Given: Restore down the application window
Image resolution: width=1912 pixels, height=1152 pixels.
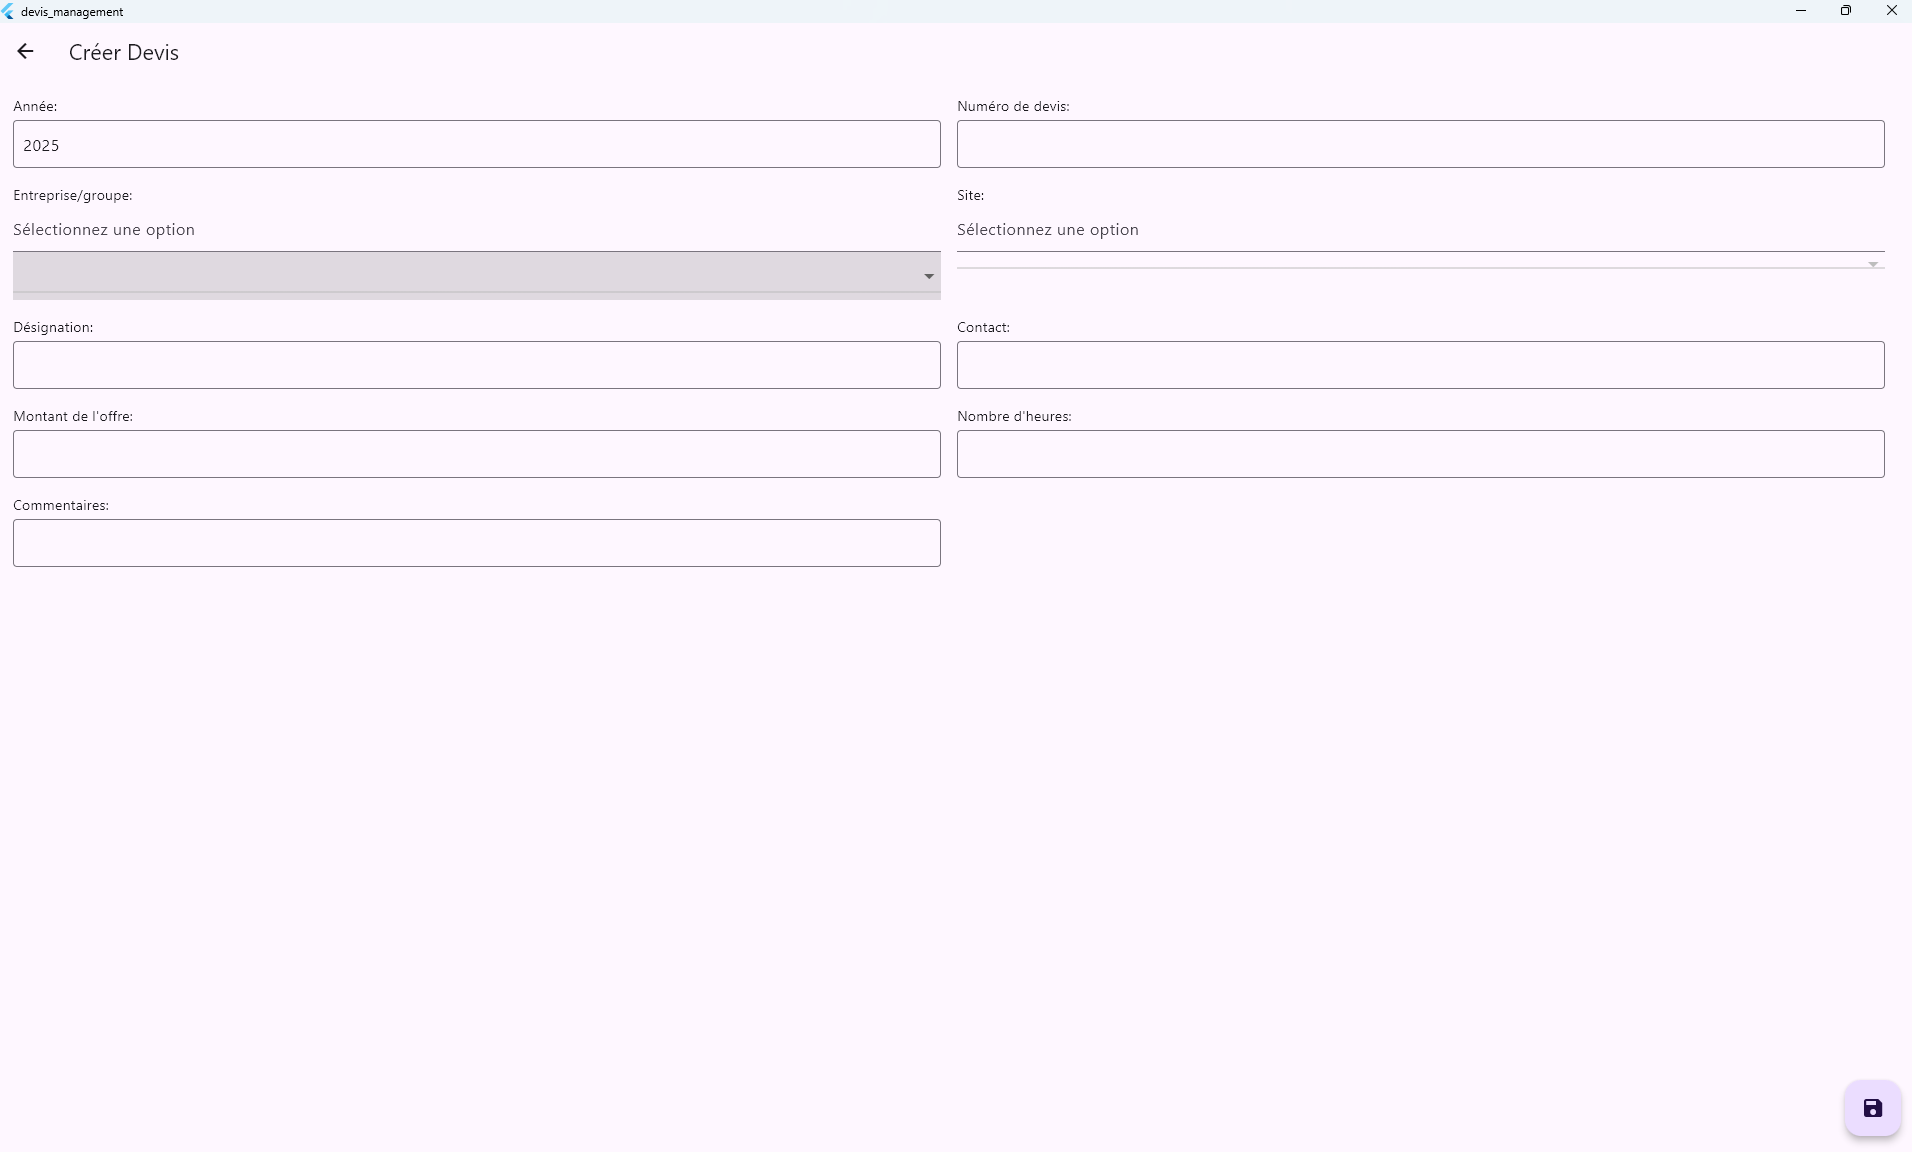Looking at the screenshot, I should [x=1846, y=11].
